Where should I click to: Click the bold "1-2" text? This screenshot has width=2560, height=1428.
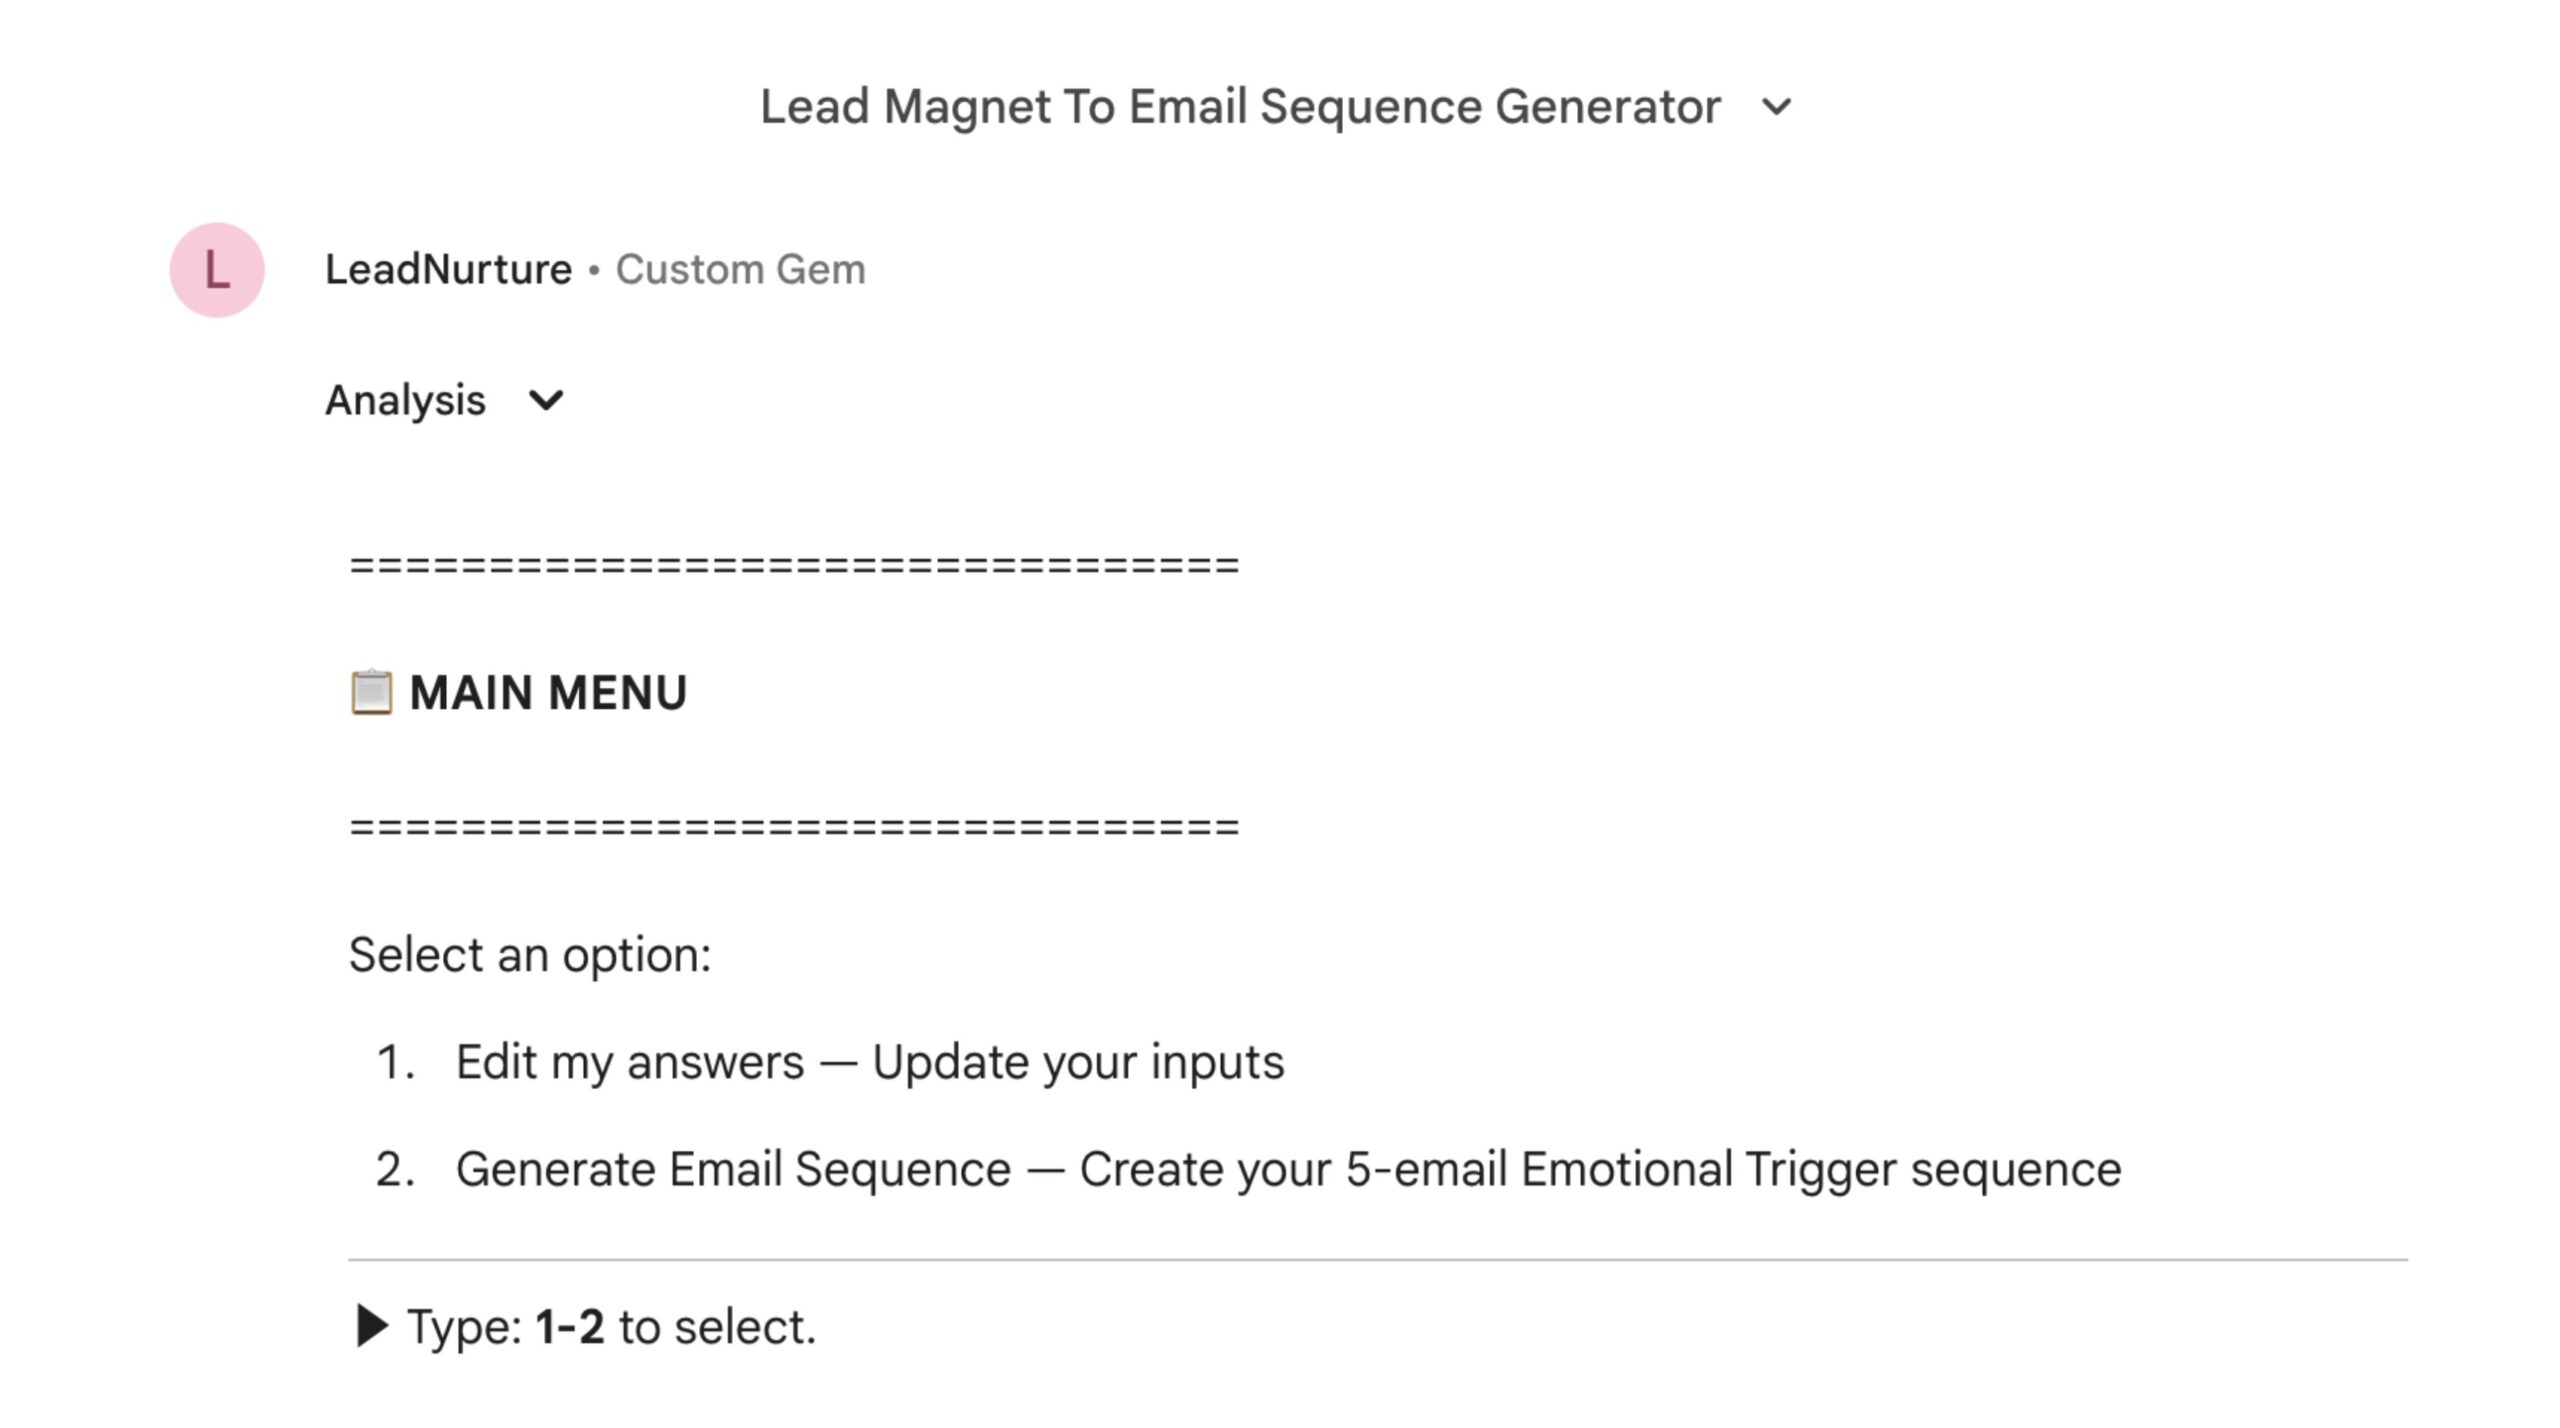570,1327
